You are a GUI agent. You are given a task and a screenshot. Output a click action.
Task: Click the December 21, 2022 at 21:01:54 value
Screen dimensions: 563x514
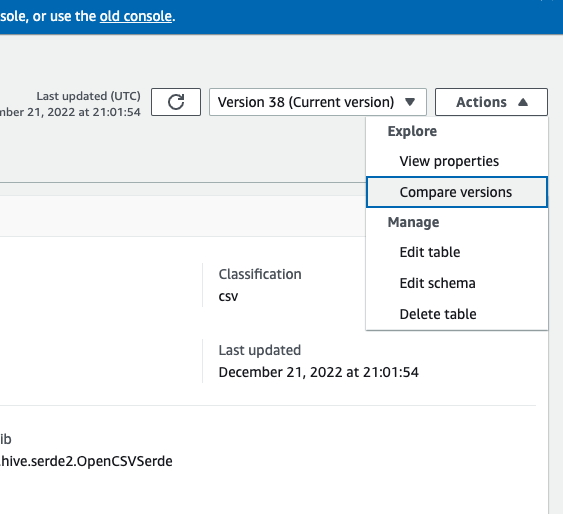point(318,372)
